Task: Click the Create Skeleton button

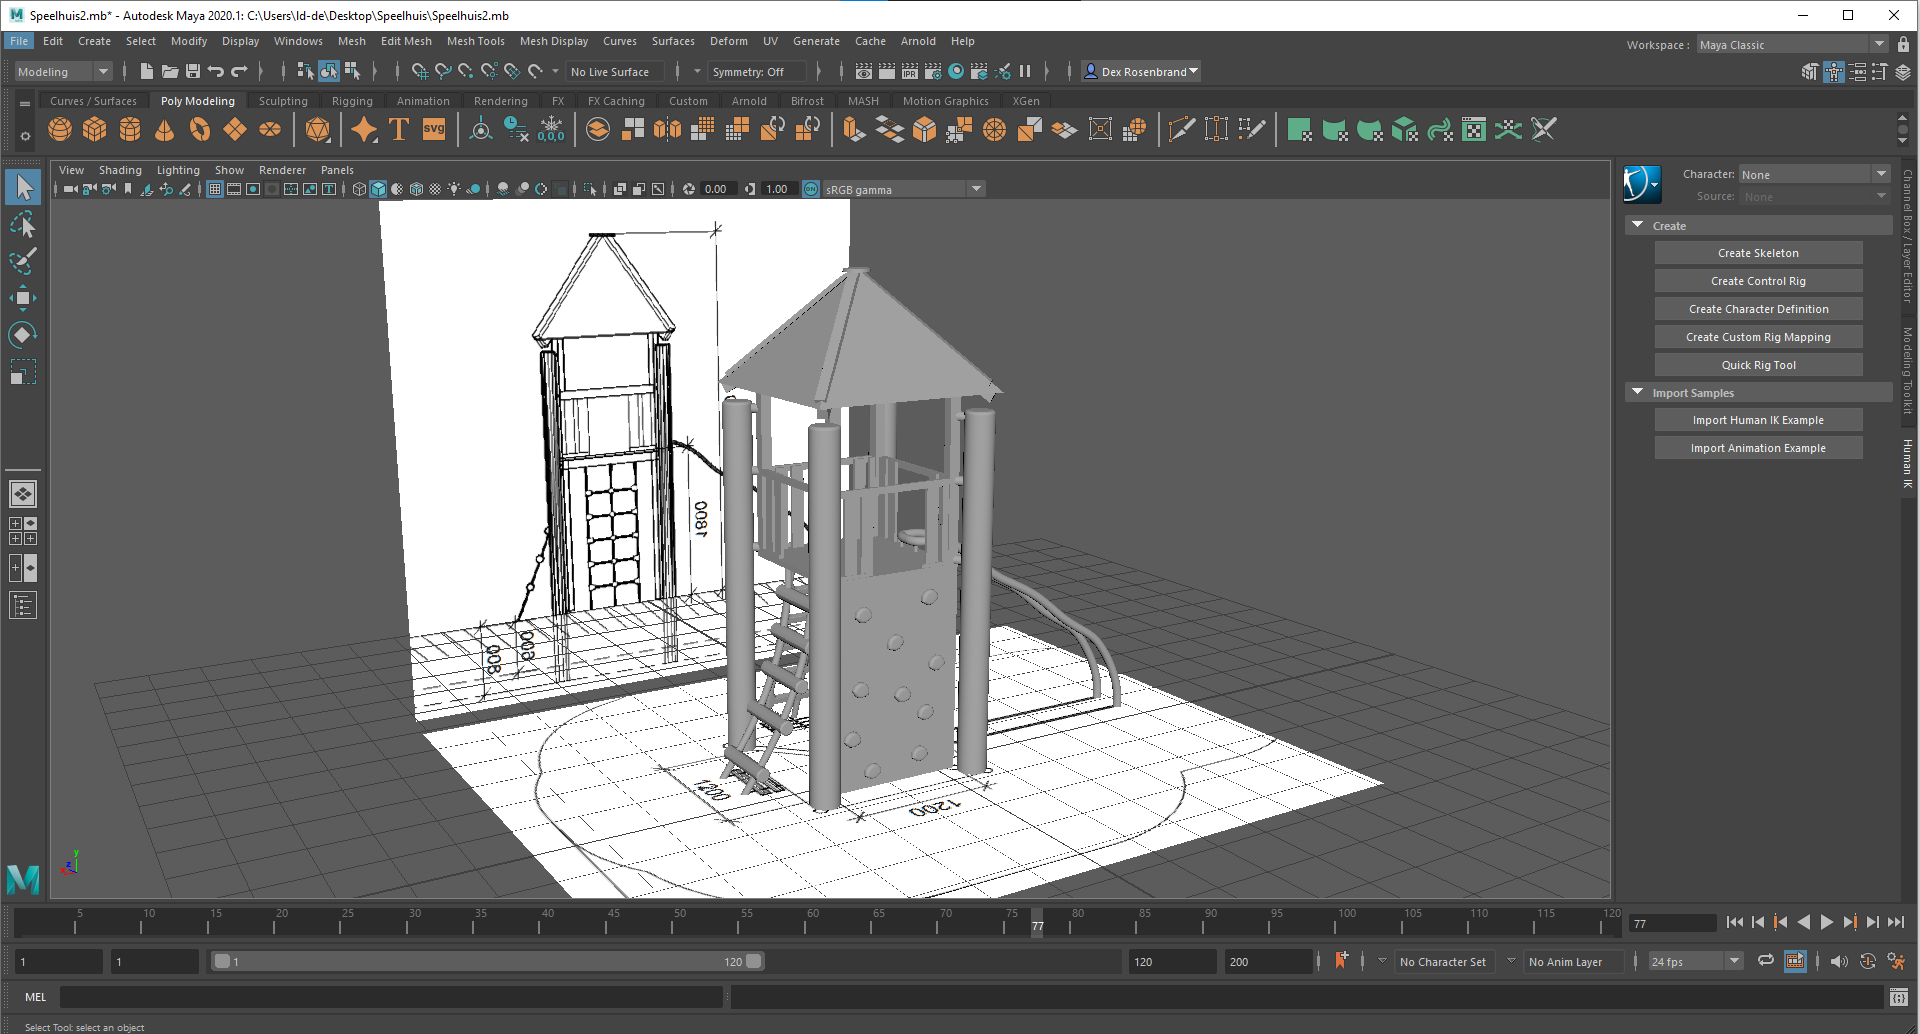Action: pyautogui.click(x=1757, y=253)
